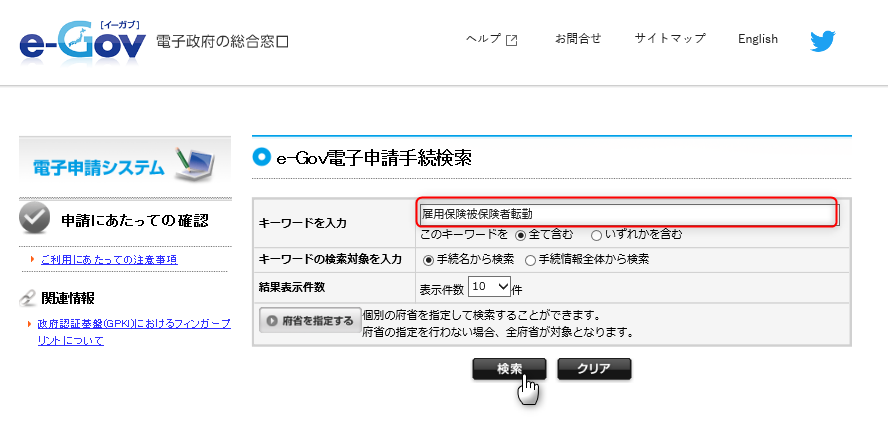Click the blue circle icon beside e-Gov電子申請手続検索
Viewport: 888px width, 428px height.
pyautogui.click(x=261, y=157)
